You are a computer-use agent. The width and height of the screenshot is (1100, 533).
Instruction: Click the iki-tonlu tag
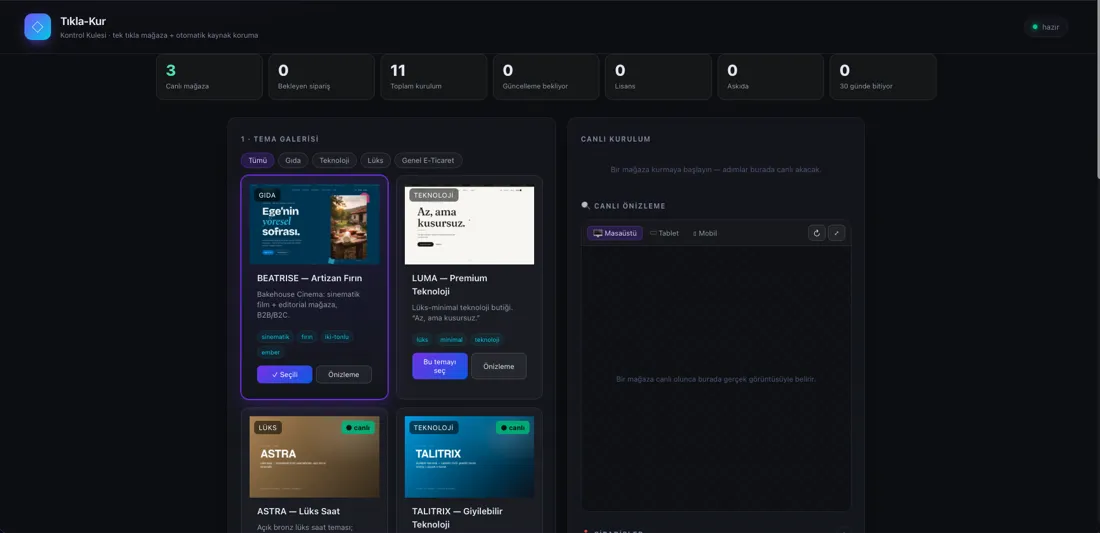tap(337, 337)
